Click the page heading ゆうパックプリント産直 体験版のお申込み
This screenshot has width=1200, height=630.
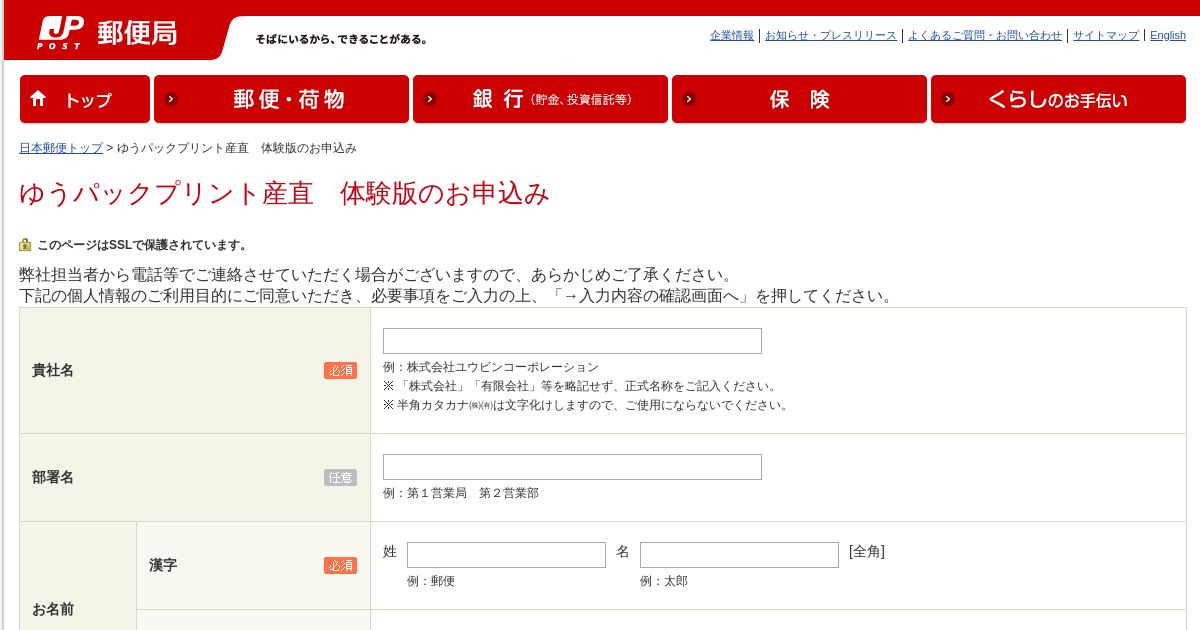[x=285, y=193]
